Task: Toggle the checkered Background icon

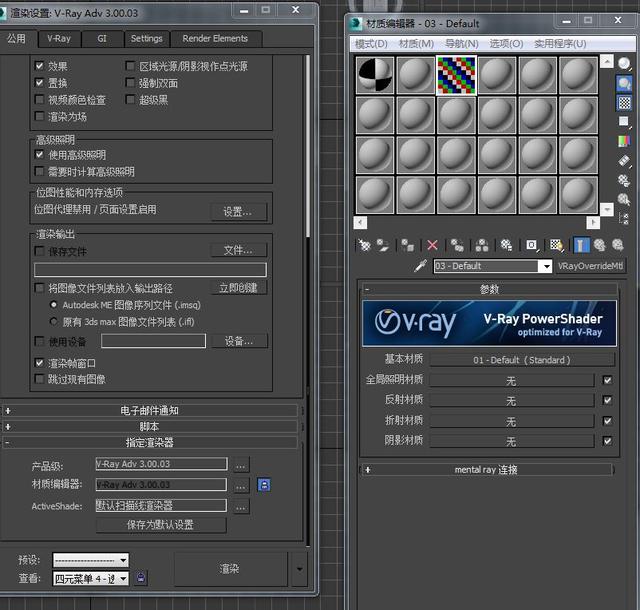Action: tap(624, 102)
